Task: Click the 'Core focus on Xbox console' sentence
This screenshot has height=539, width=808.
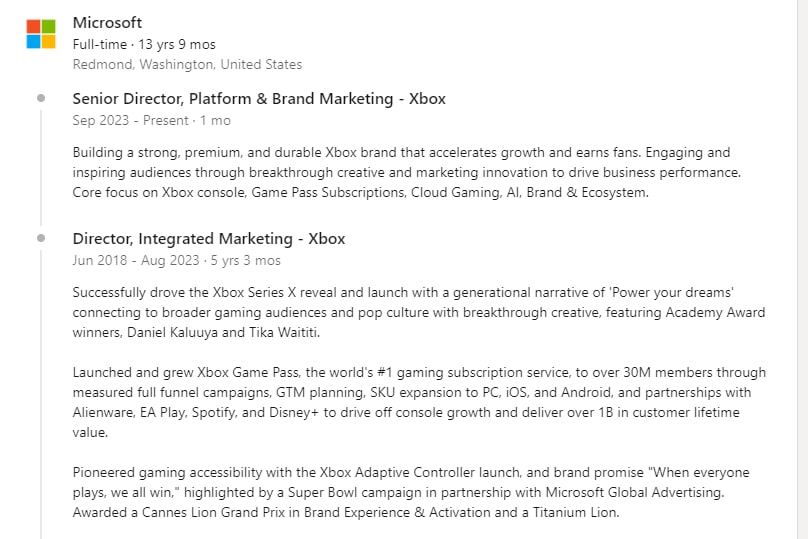Action: click(x=360, y=192)
